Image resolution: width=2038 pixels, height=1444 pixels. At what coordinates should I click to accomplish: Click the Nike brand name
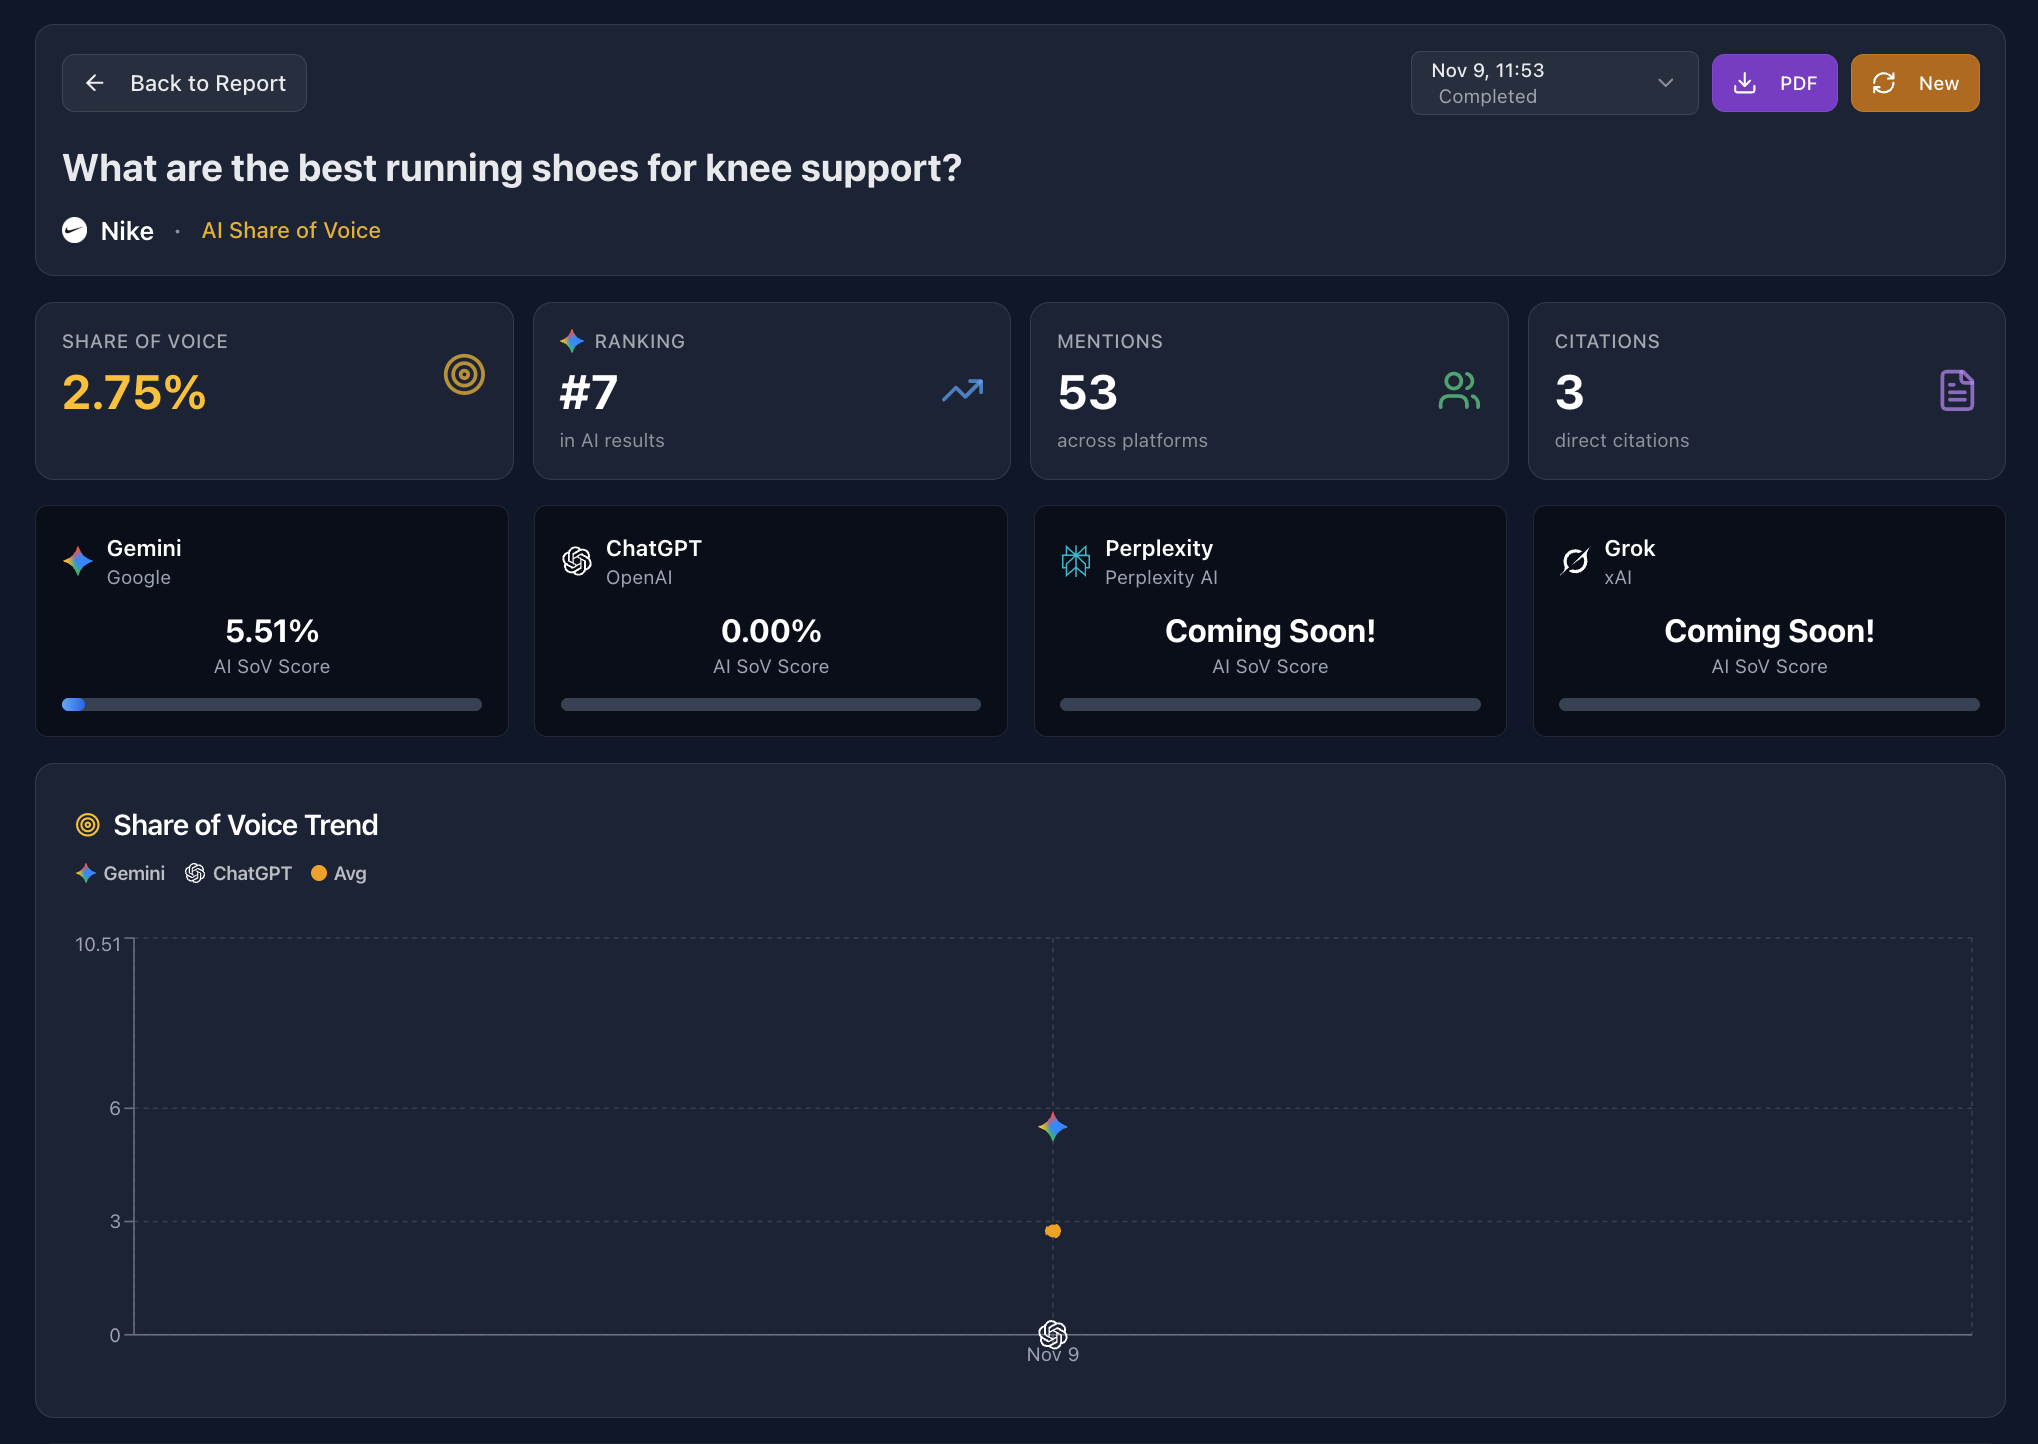click(x=127, y=231)
